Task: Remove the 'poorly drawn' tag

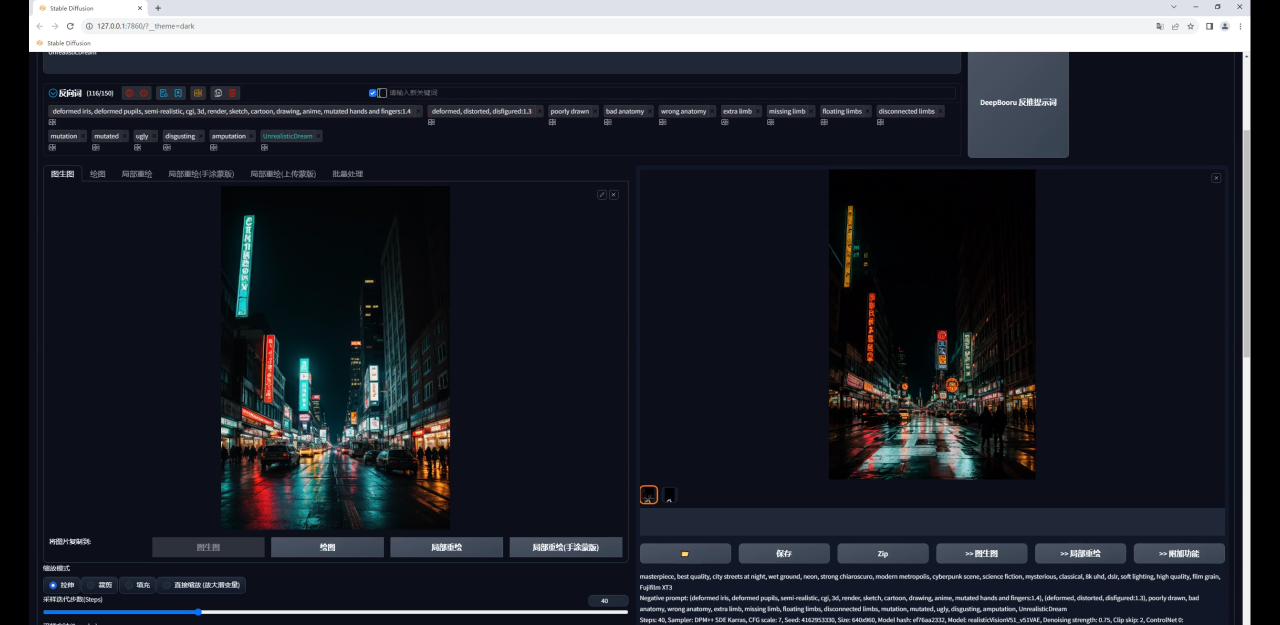Action: [x=595, y=111]
